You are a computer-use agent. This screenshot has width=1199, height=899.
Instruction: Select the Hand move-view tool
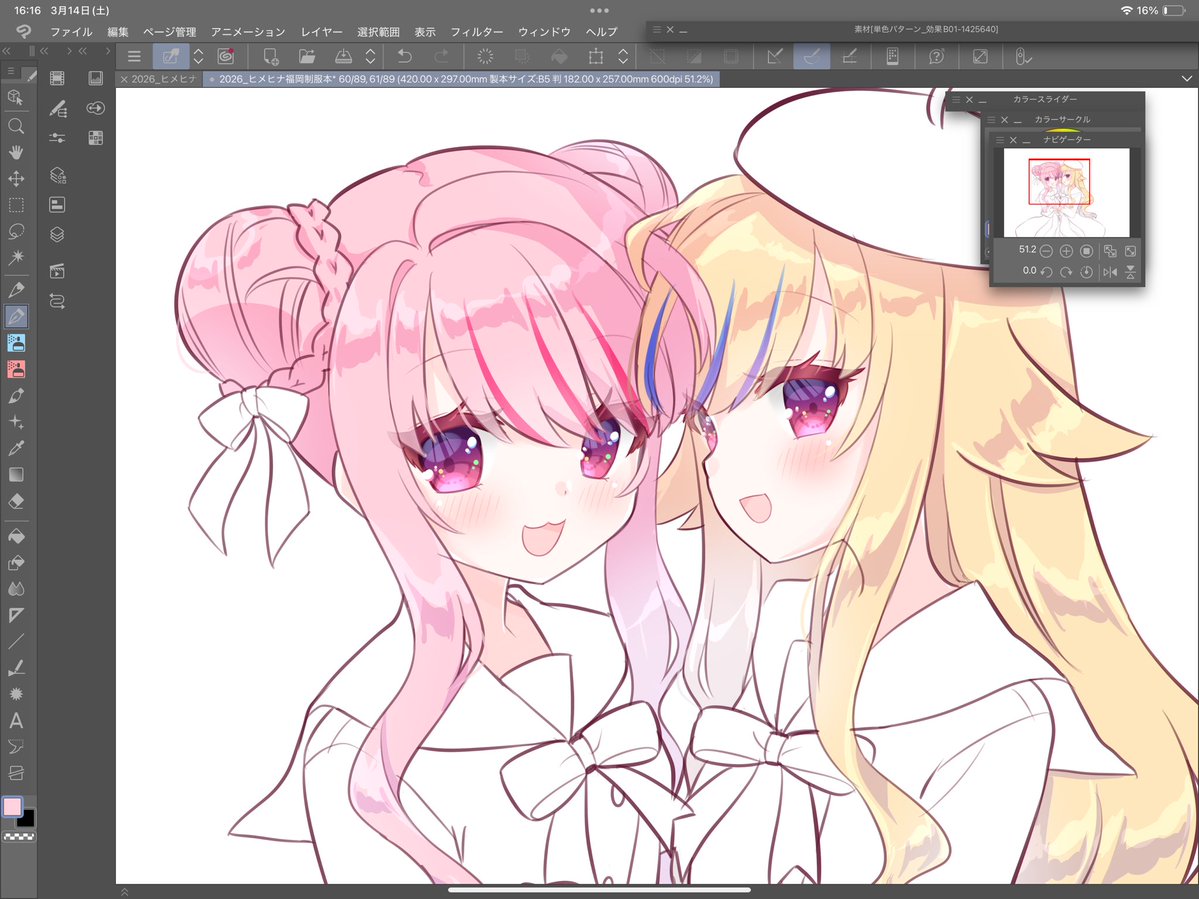click(15, 152)
